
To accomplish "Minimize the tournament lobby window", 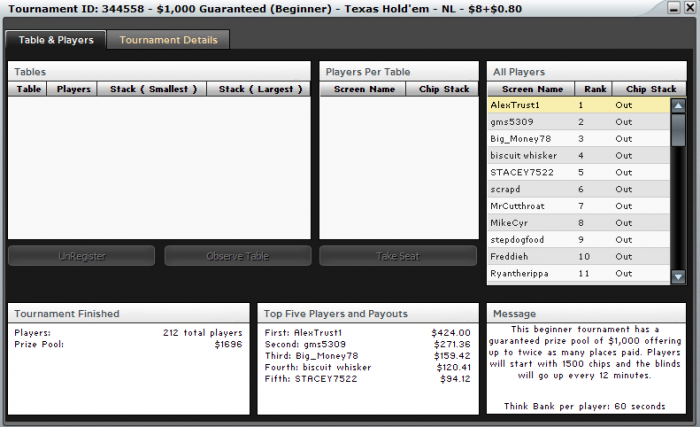I will coord(674,8).
